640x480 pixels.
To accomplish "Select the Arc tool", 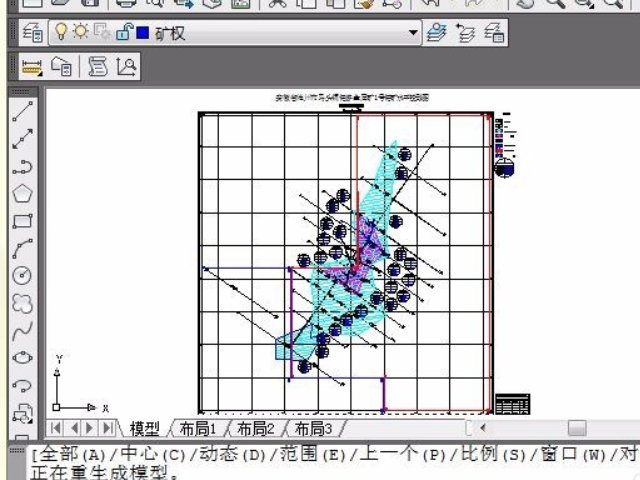I will tap(22, 248).
